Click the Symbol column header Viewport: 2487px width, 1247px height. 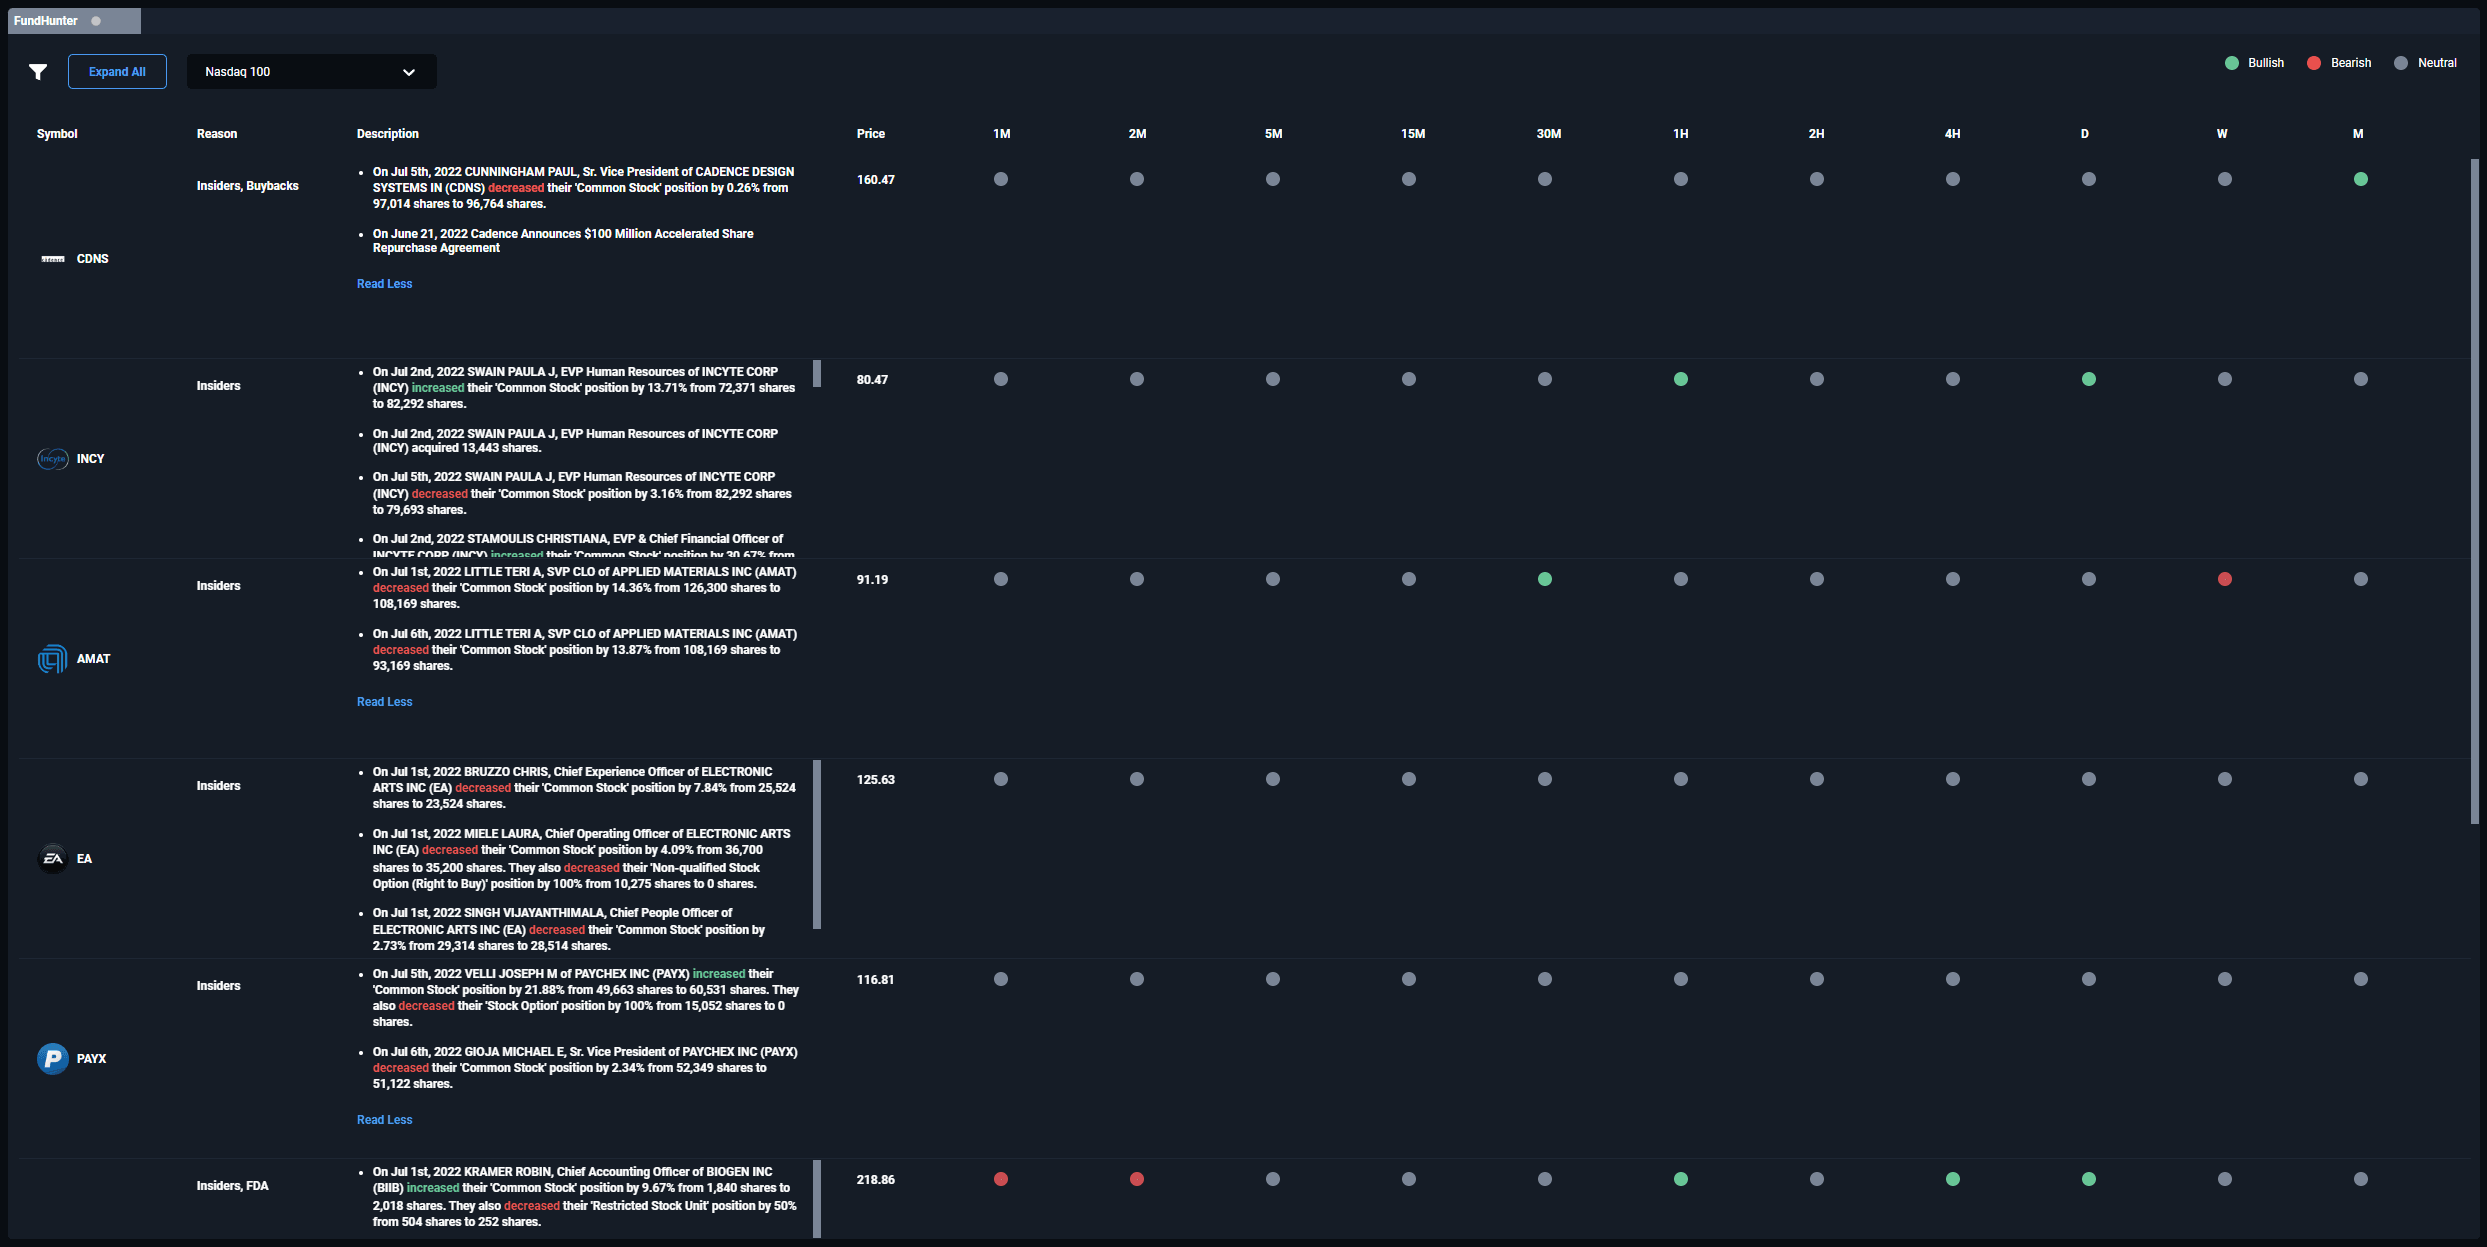point(57,134)
